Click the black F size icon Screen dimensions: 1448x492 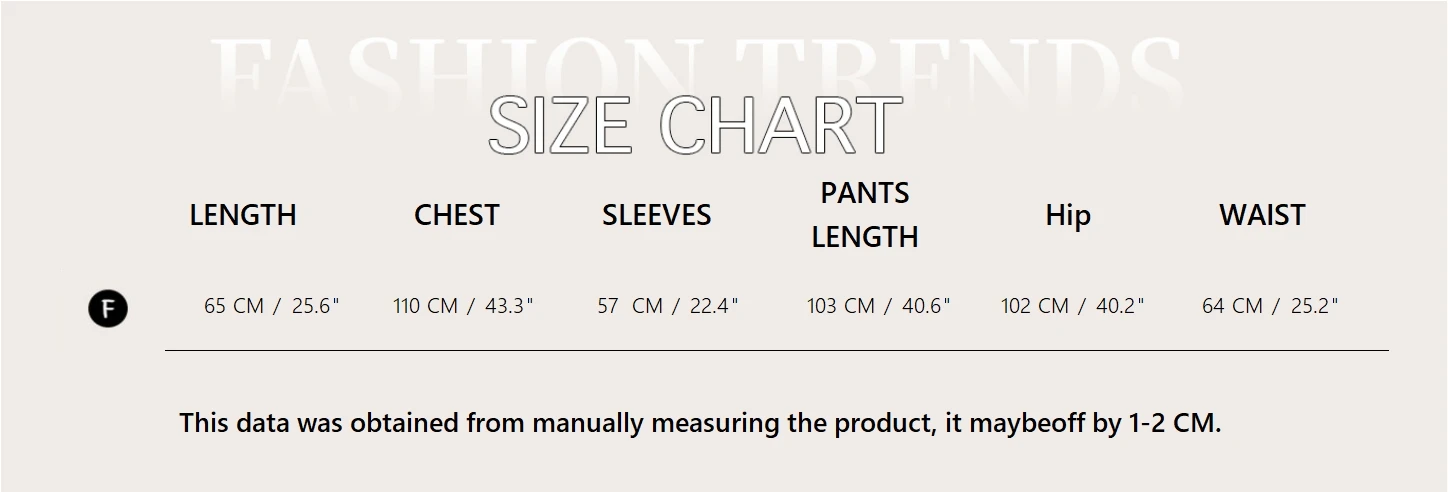pos(108,308)
